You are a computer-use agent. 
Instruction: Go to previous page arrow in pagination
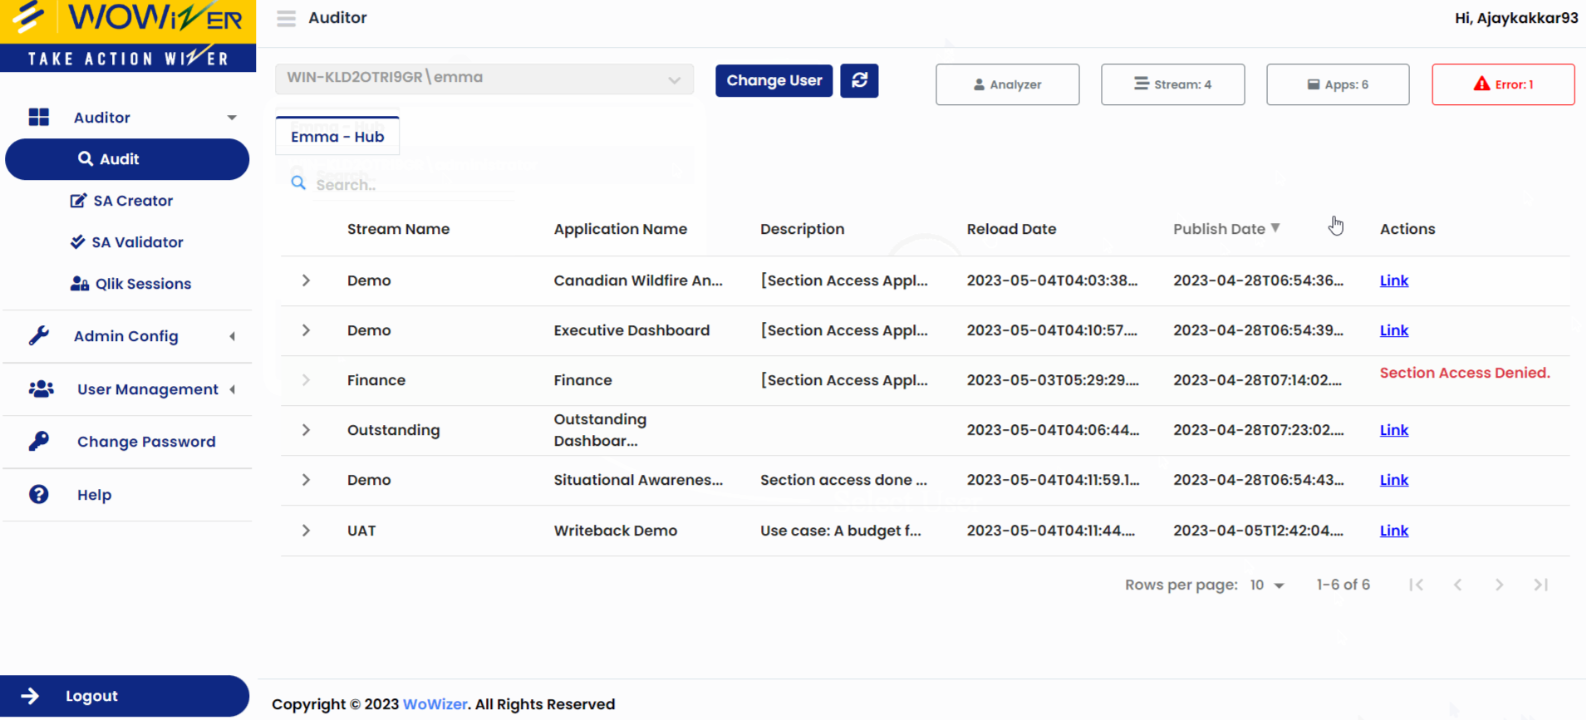(1458, 585)
